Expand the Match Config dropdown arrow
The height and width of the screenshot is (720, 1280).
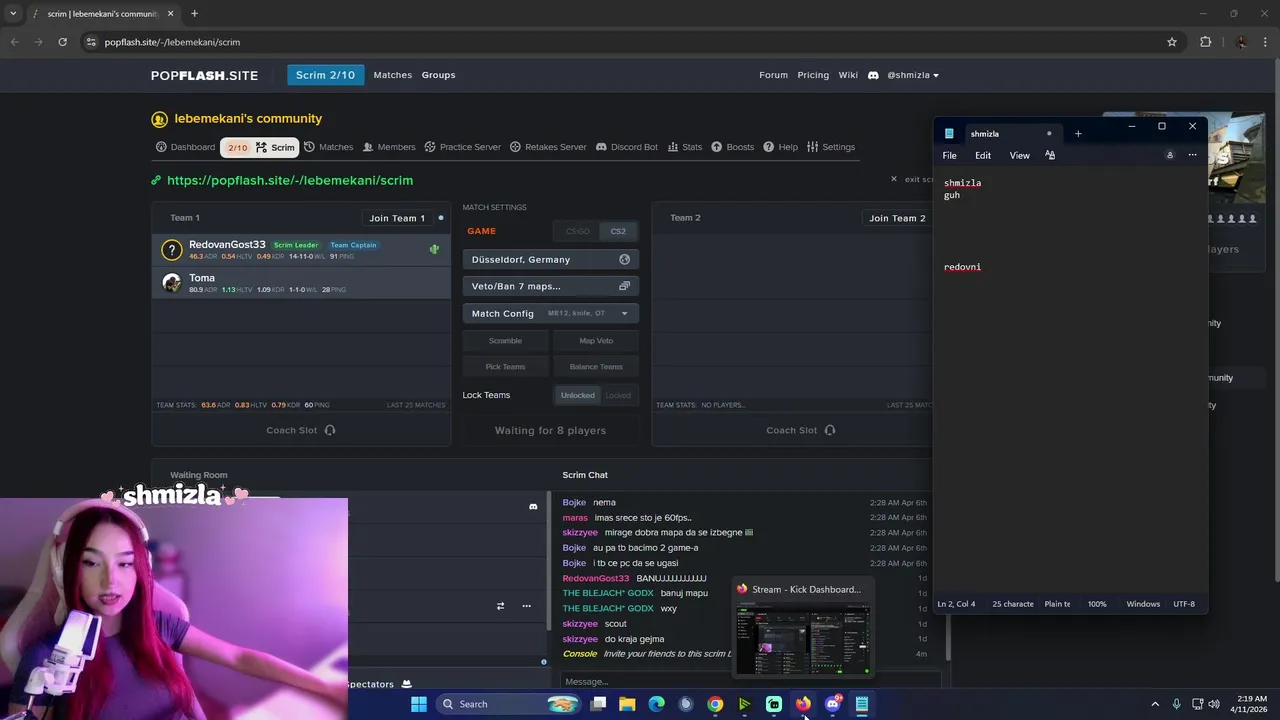624,313
